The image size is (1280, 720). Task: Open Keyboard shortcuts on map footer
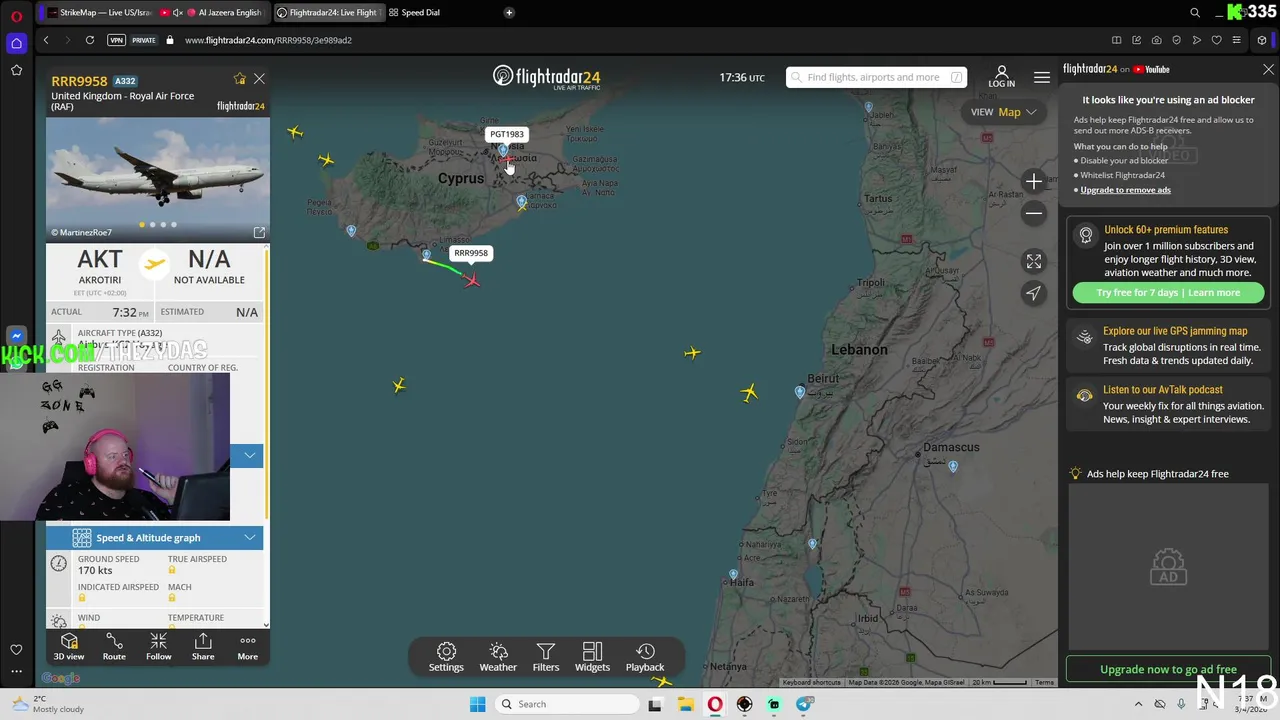click(811, 682)
